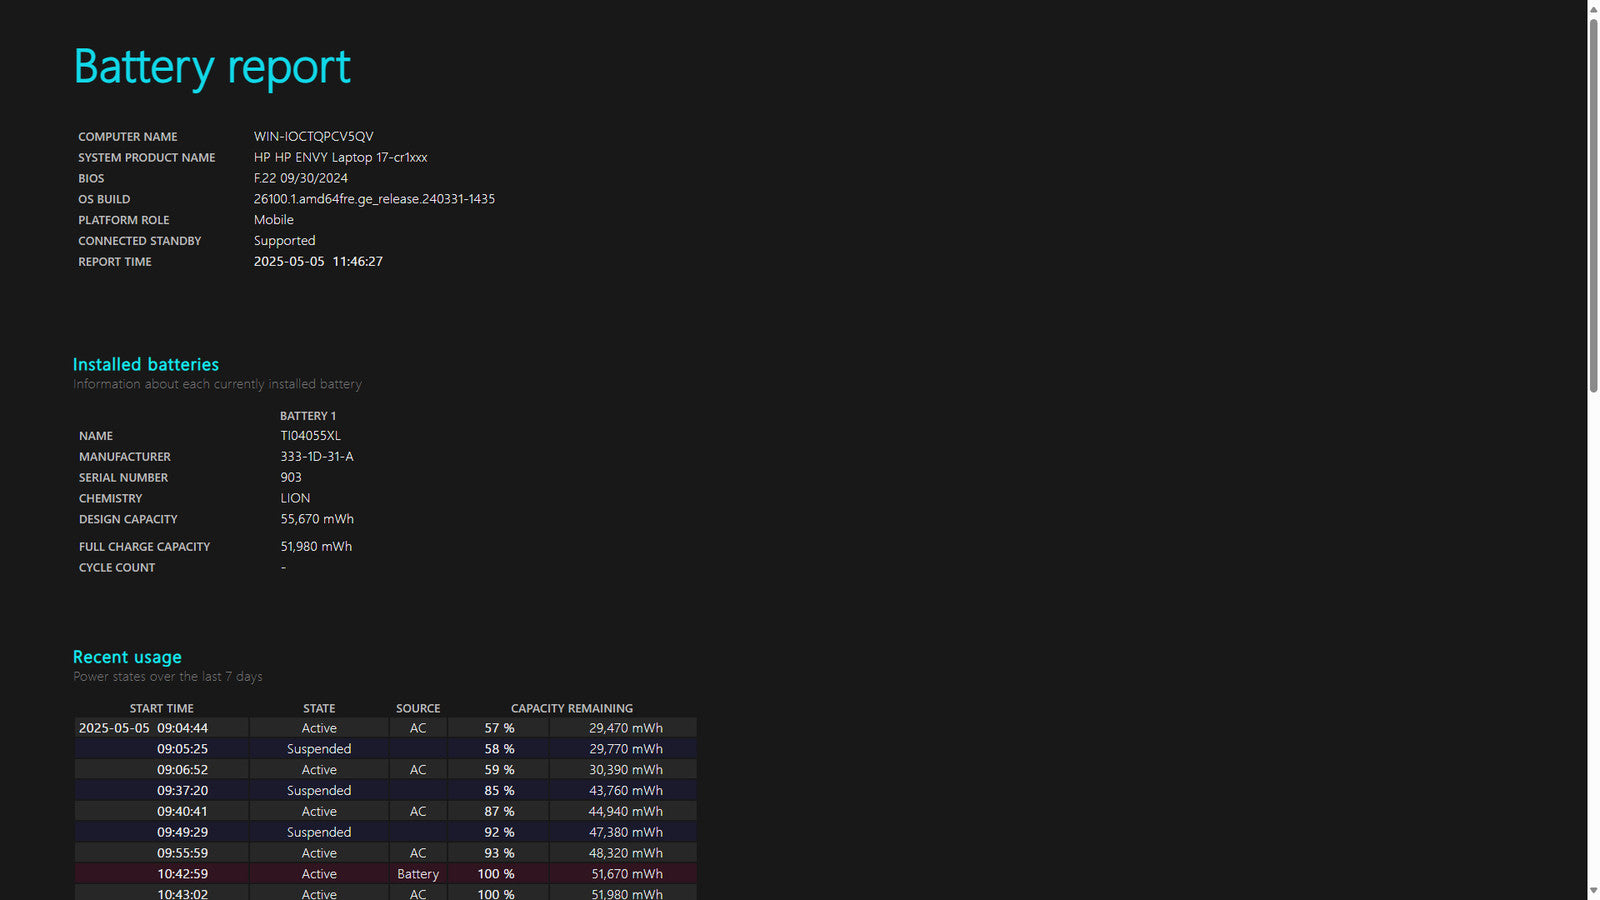1600x900 pixels.
Task: Click connected standby value Supported
Action: [x=284, y=241]
